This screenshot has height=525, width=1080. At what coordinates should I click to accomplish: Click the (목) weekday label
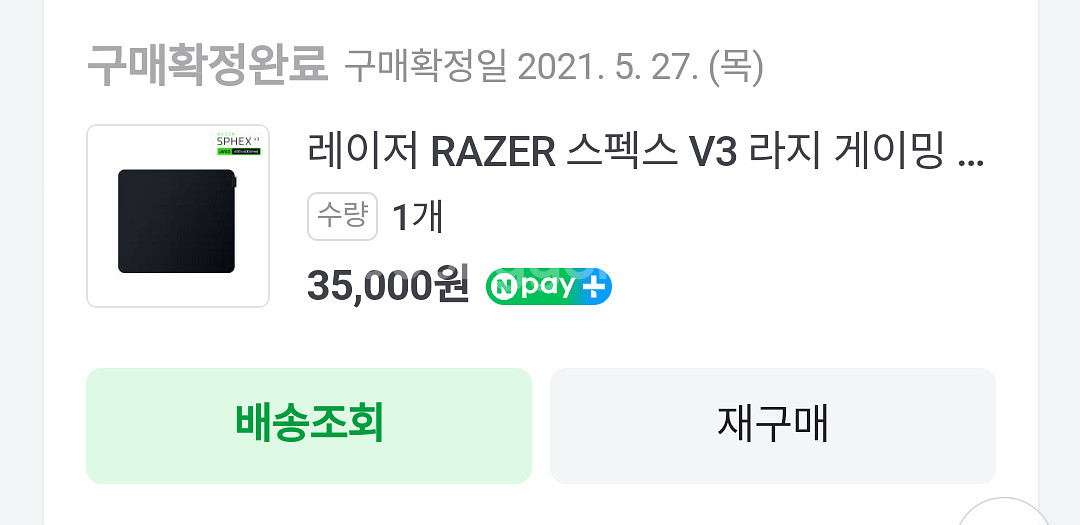736,68
